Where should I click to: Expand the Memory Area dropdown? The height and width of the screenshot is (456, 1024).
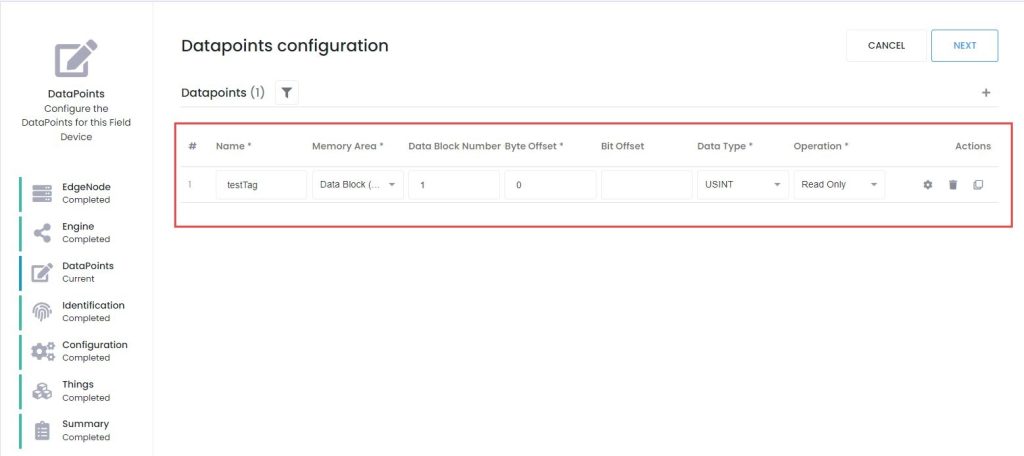(358, 185)
